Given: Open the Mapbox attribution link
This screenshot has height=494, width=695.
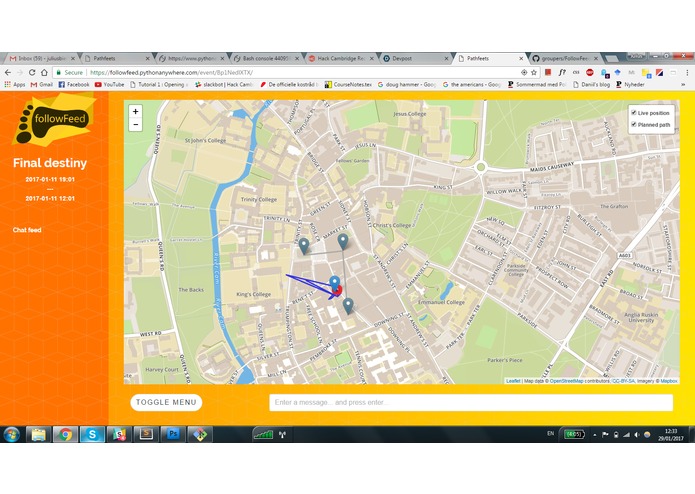Looking at the screenshot, I should click(669, 381).
